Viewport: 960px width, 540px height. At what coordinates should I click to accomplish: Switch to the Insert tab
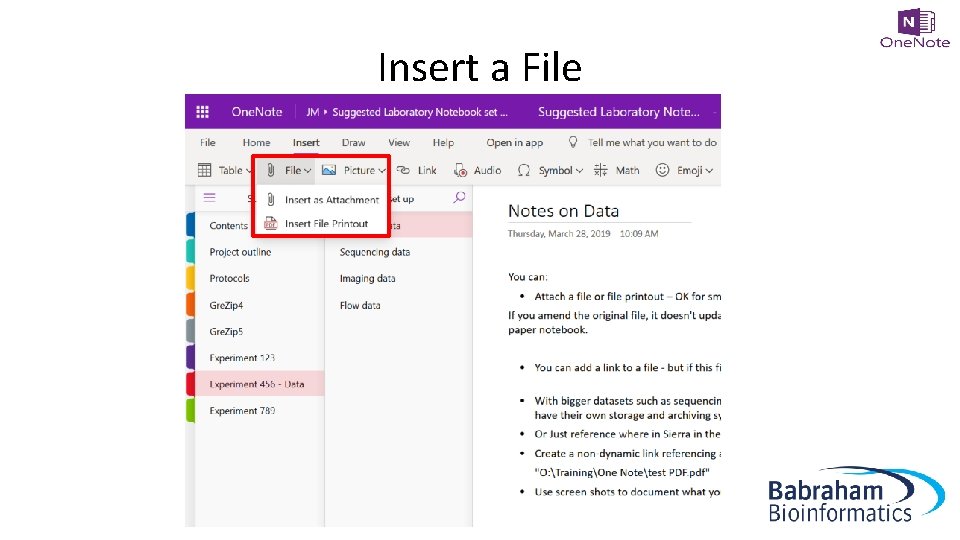[x=306, y=143]
